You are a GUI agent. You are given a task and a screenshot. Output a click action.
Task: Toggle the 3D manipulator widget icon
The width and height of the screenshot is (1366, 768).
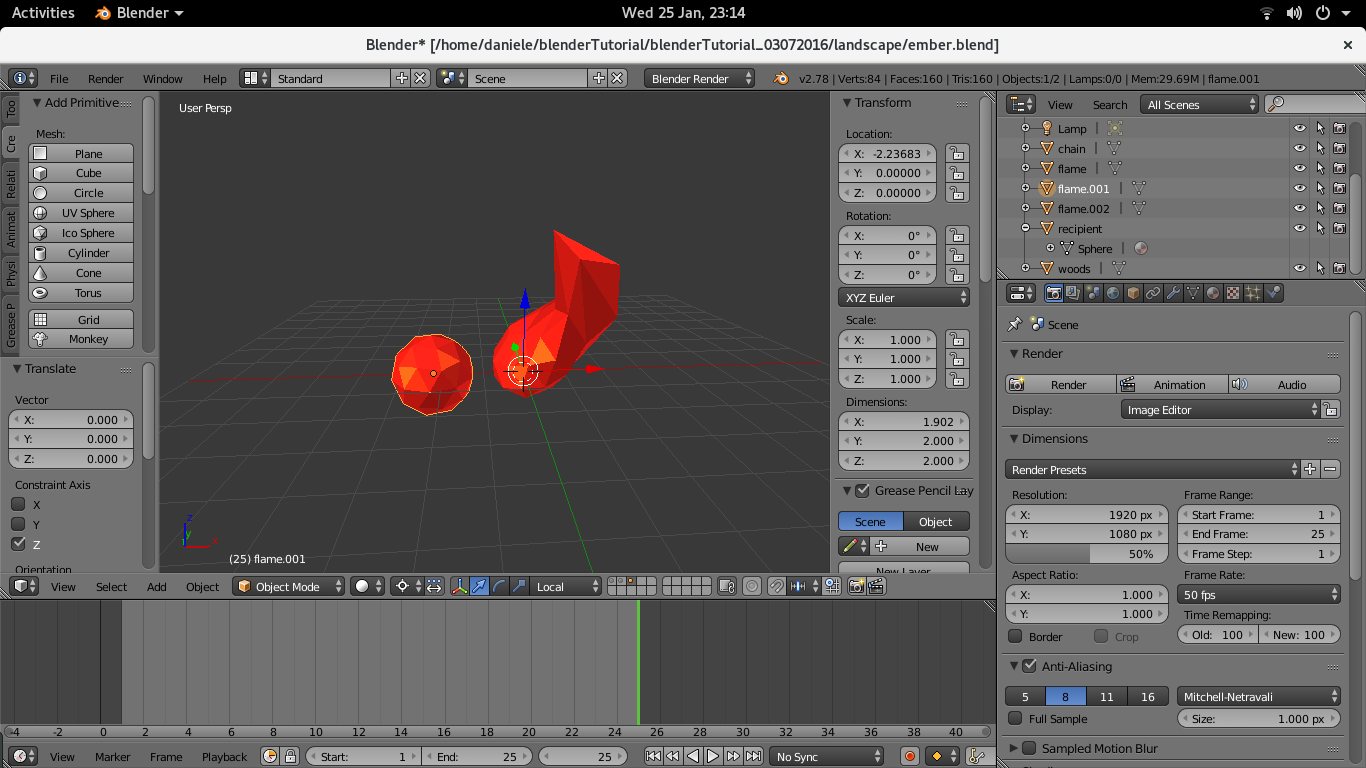tap(460, 587)
